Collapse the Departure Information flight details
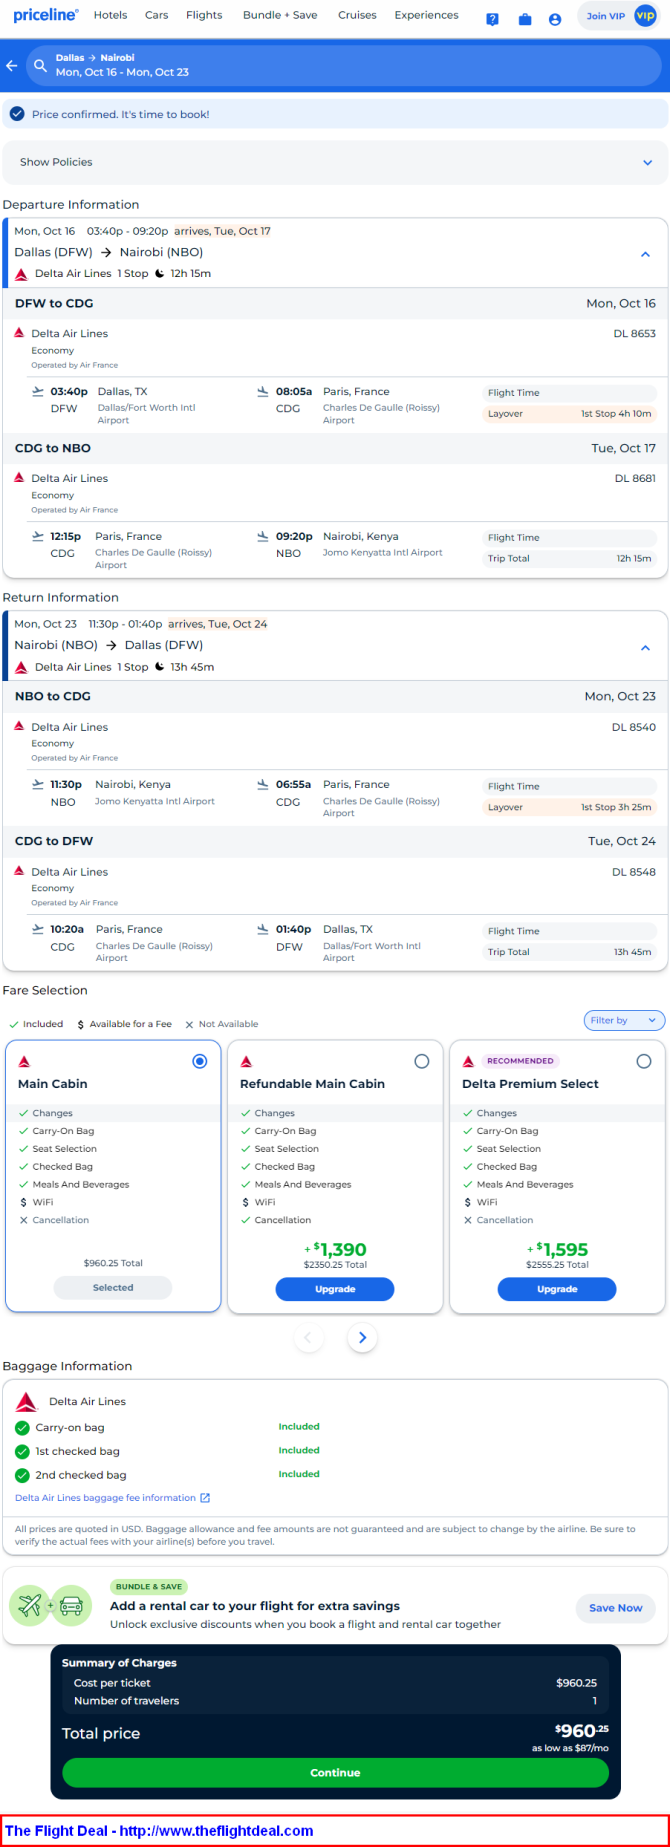This screenshot has height=1847, width=670. 646,254
